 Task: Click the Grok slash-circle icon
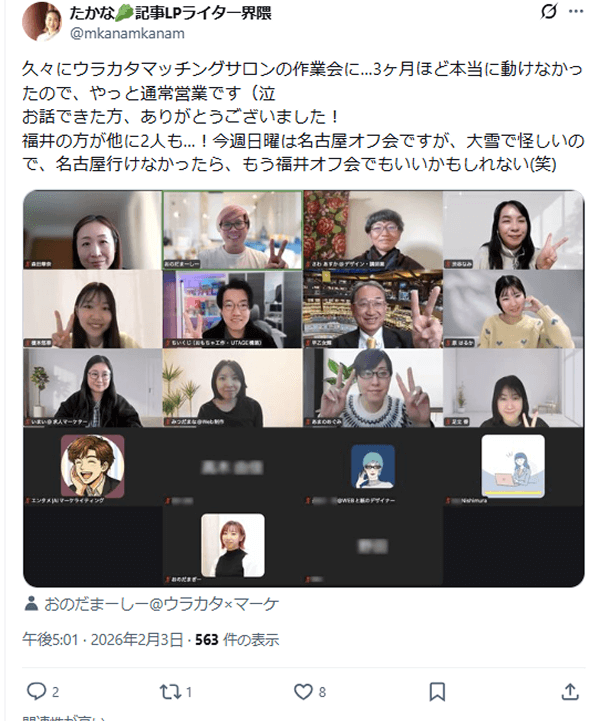pos(549,11)
